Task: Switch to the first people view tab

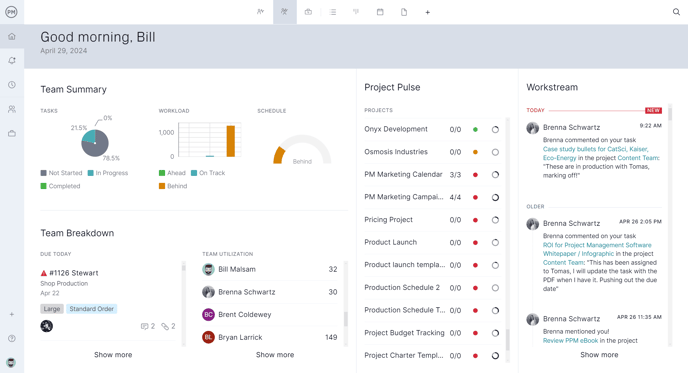Action: pyautogui.click(x=261, y=12)
